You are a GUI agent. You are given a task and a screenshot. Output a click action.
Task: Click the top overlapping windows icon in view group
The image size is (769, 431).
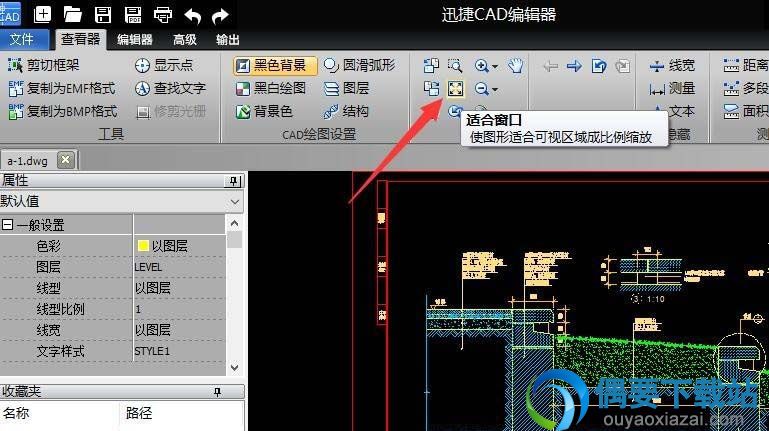(x=431, y=65)
